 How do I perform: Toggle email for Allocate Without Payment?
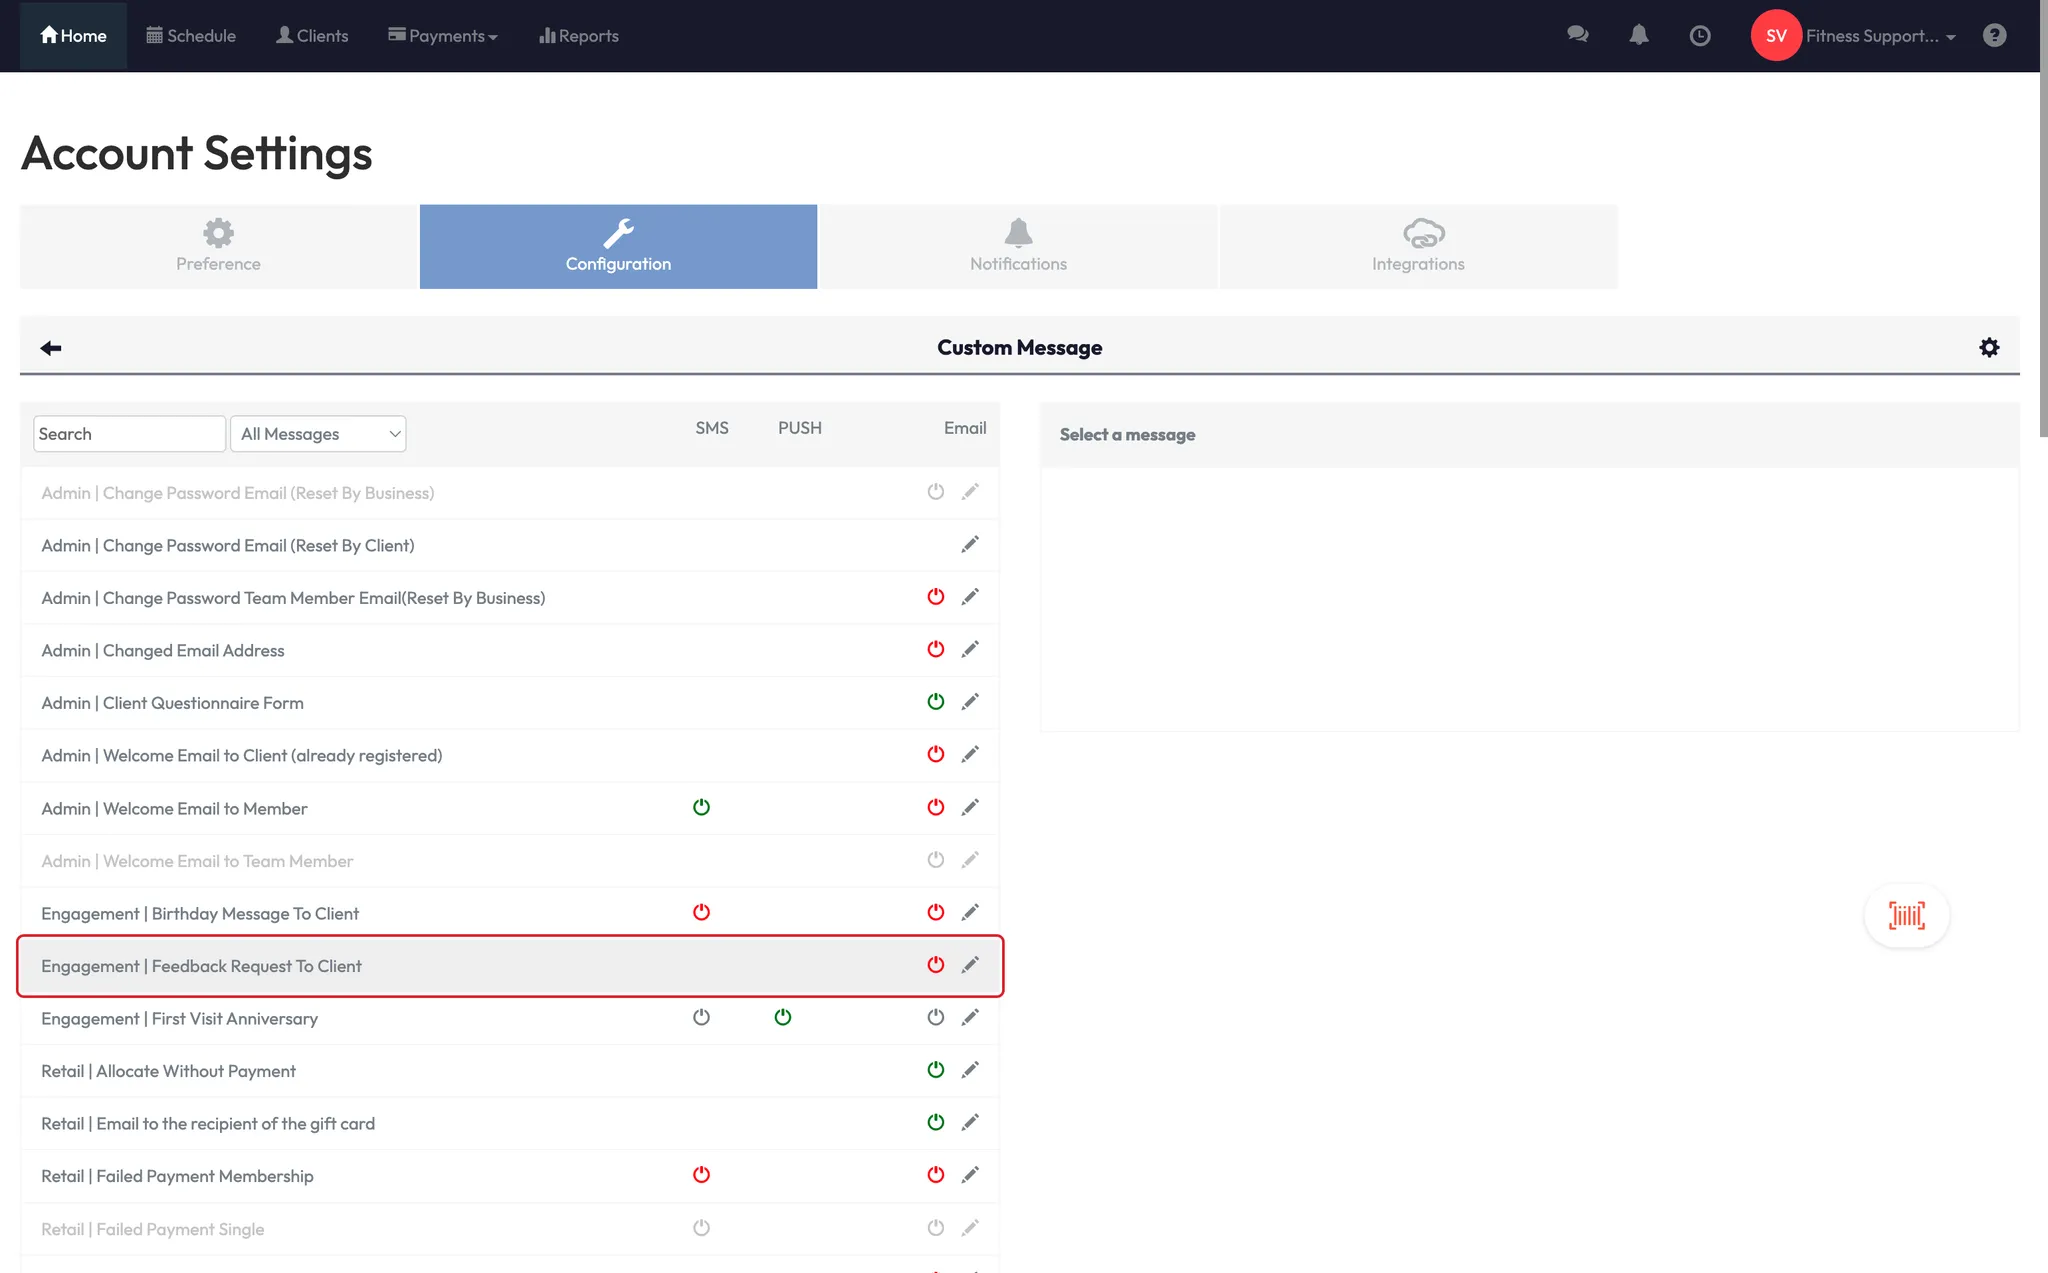pos(935,1070)
